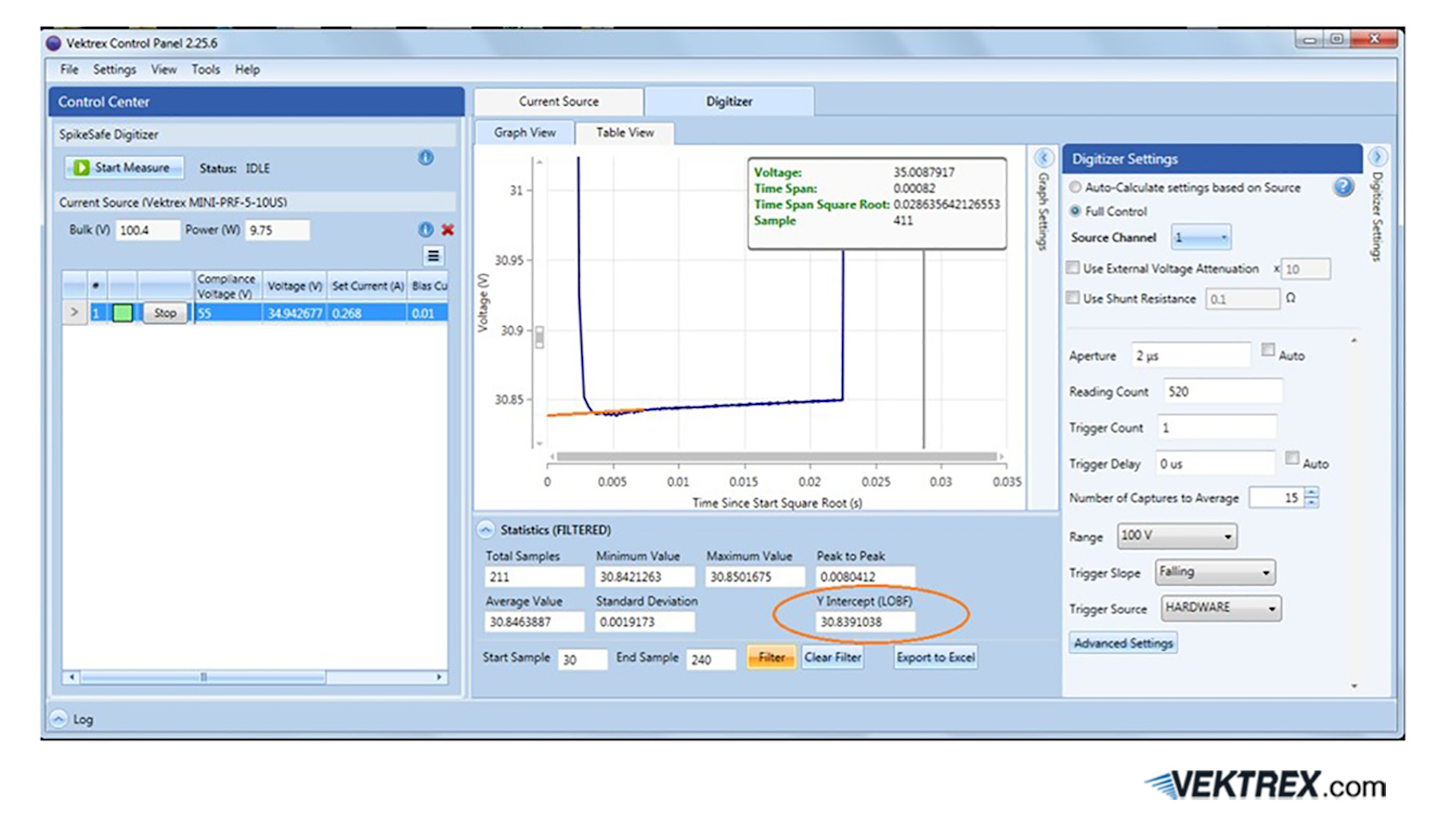Switch to the Table View tab
Screen dimensions: 1440x833
point(625,132)
